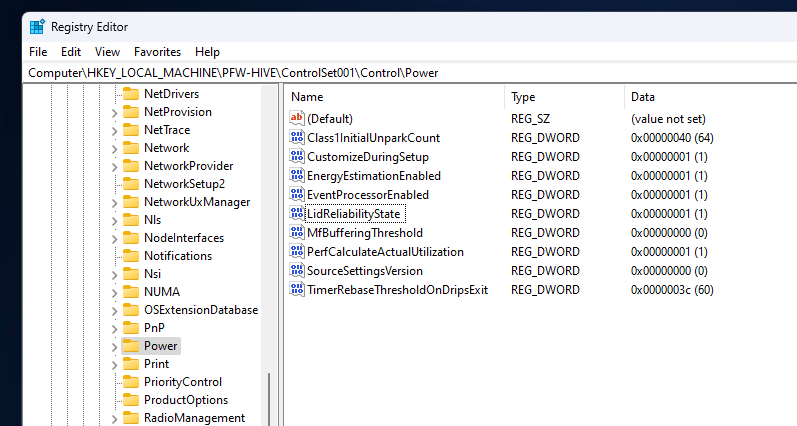Screen dimensions: 797x426
Task: Expand the NetProvision key
Action: click(x=114, y=113)
